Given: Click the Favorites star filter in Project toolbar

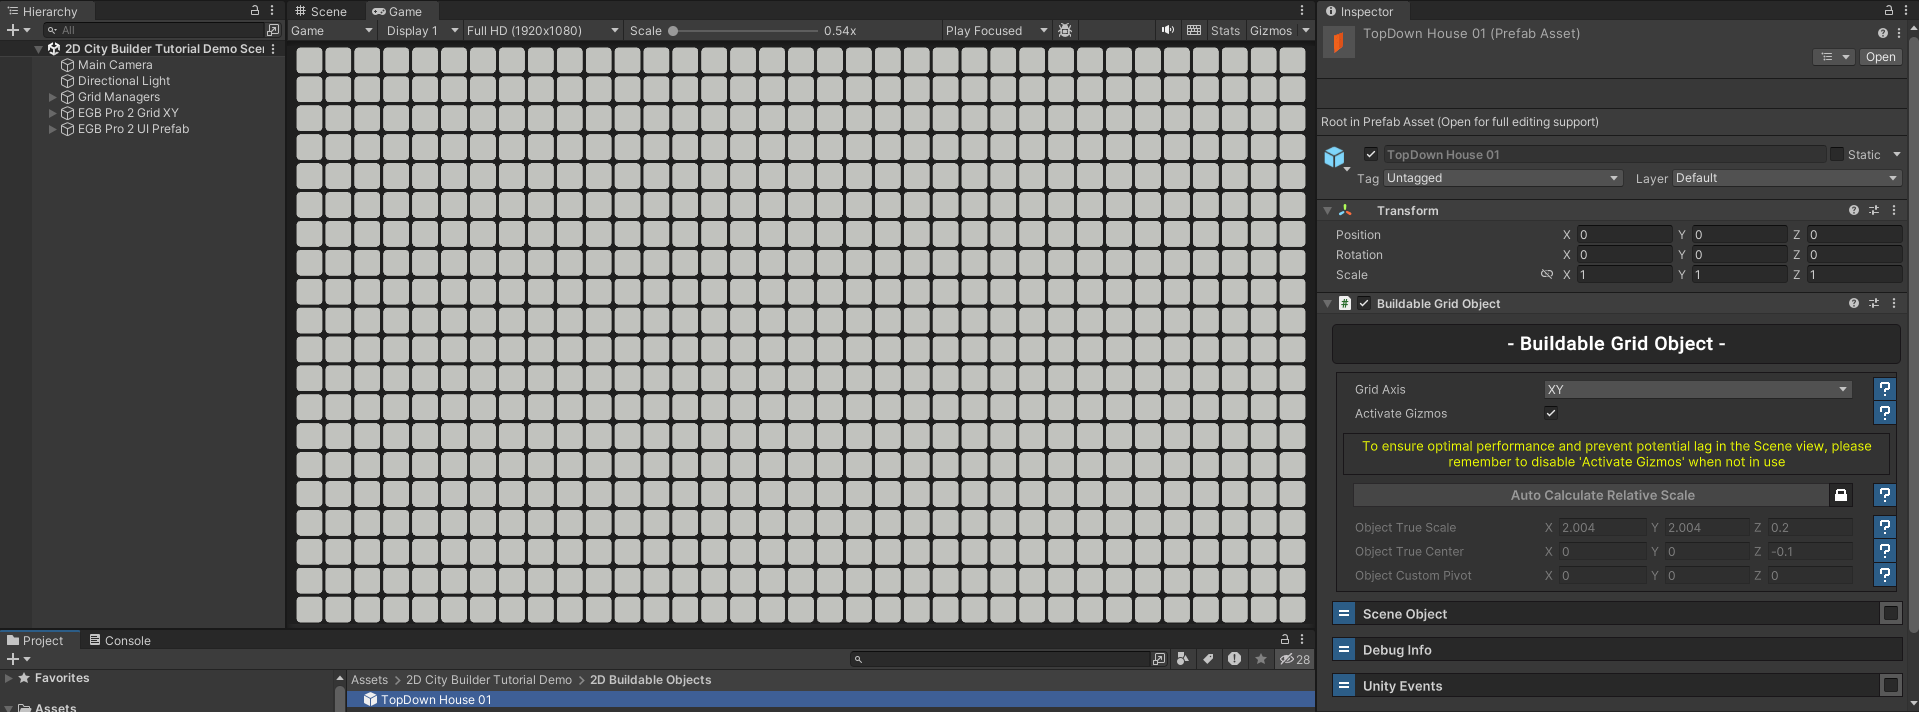Looking at the screenshot, I should (x=1260, y=659).
